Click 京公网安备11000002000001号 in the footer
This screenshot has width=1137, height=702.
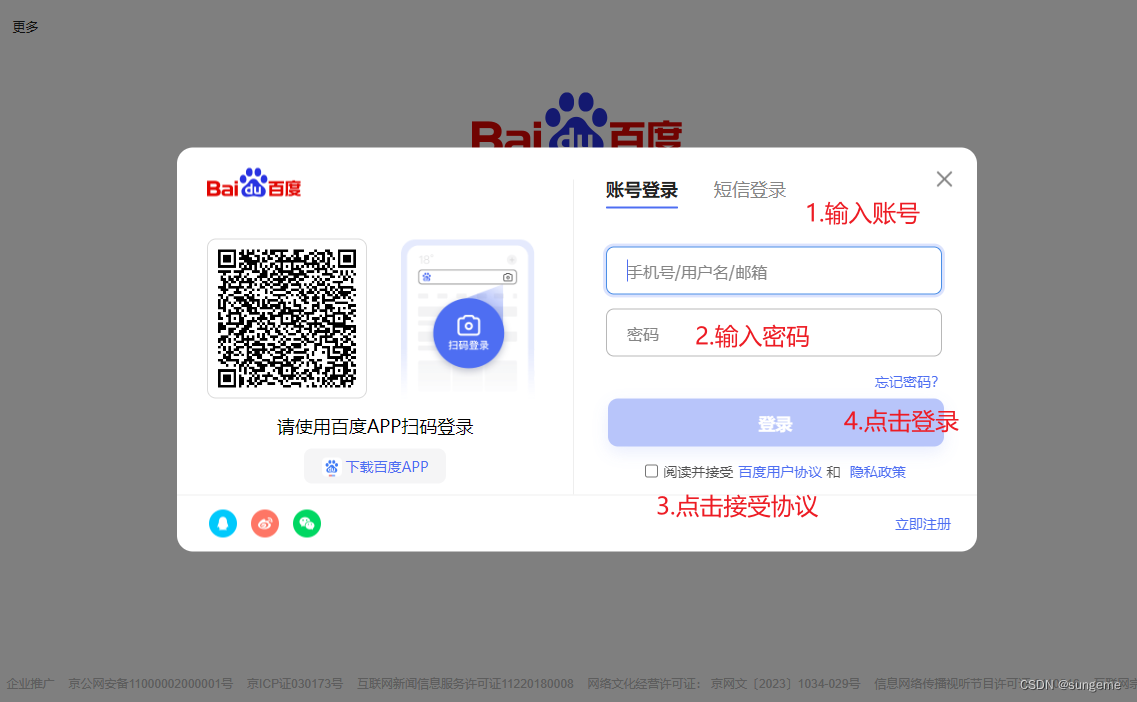coord(151,684)
